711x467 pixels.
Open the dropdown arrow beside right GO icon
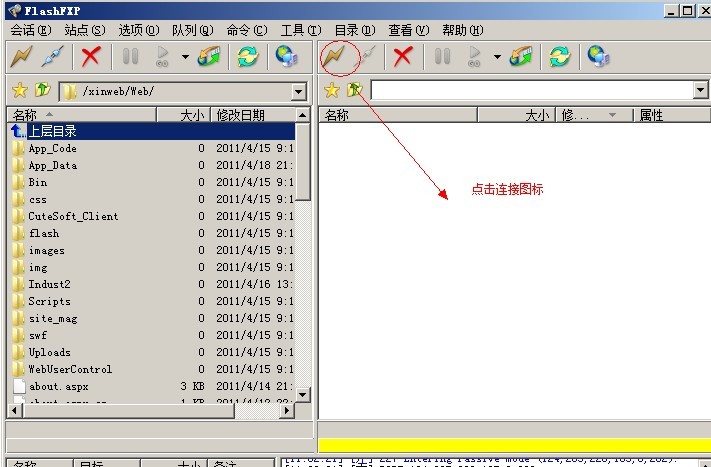[497, 57]
